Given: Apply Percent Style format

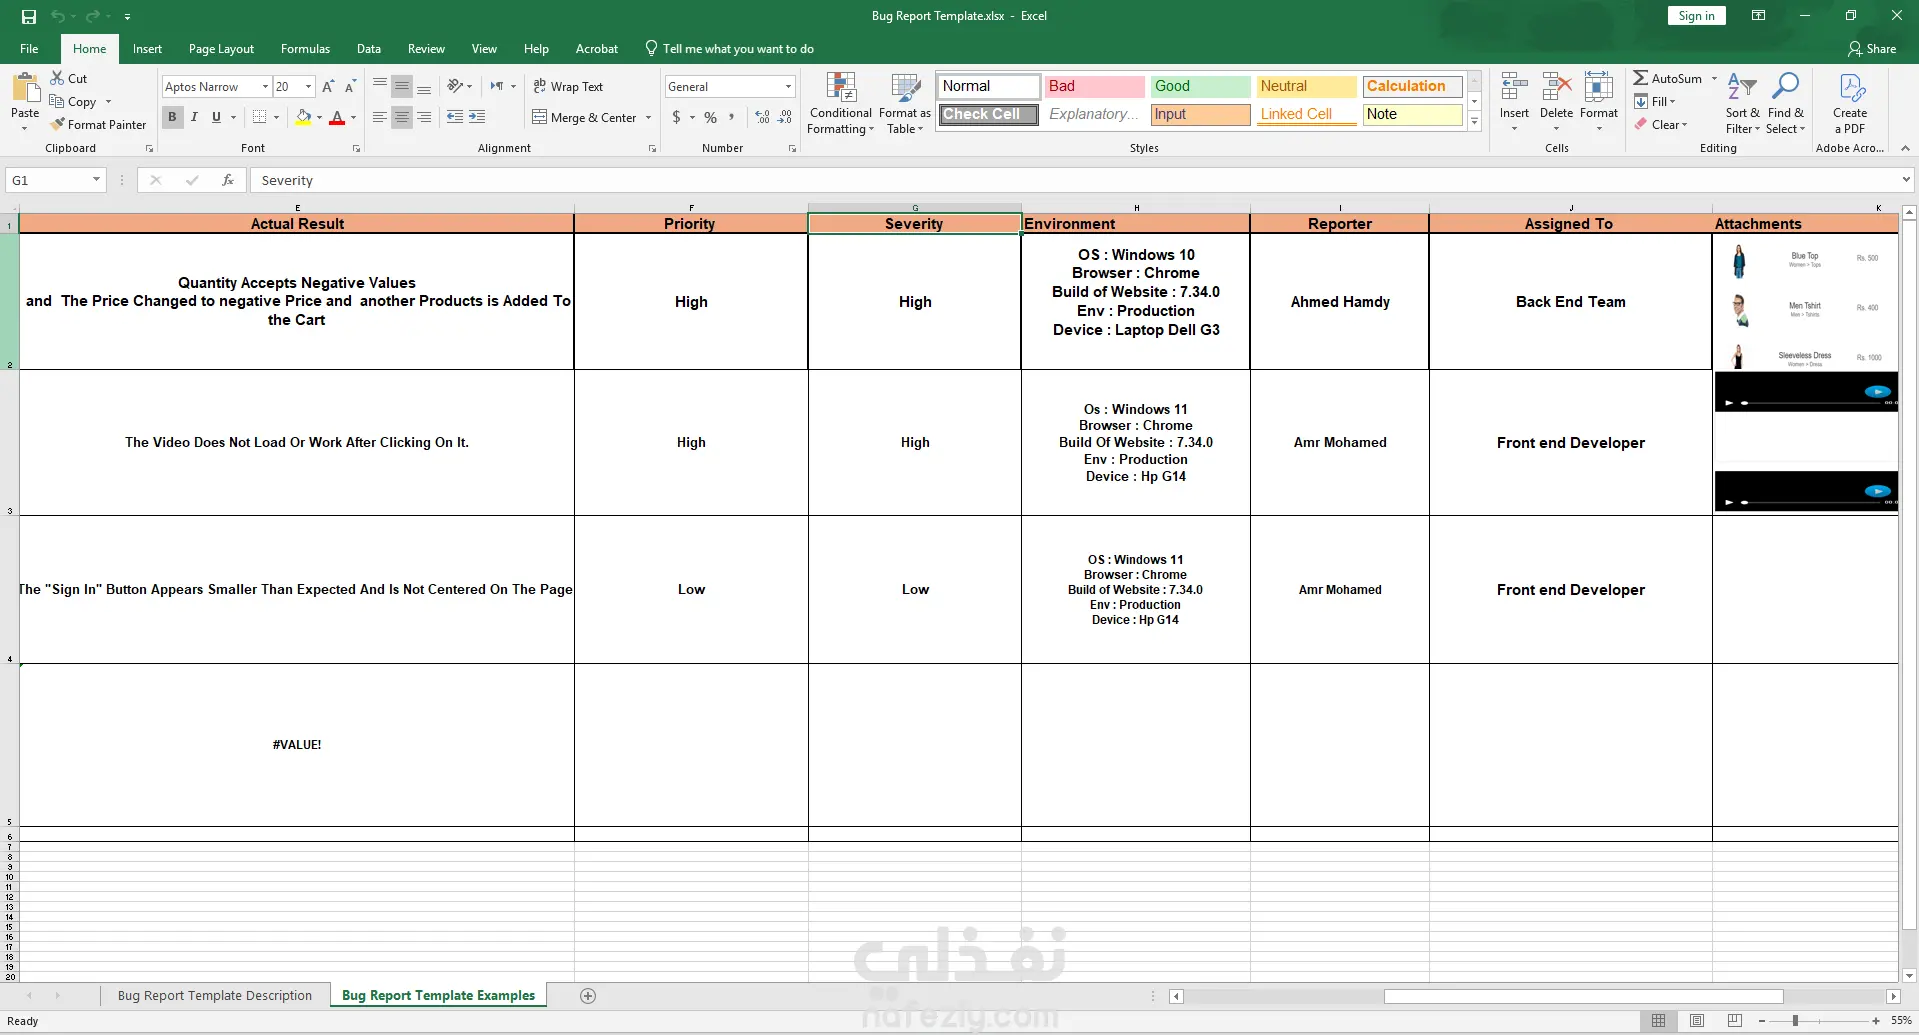Looking at the screenshot, I should point(710,117).
